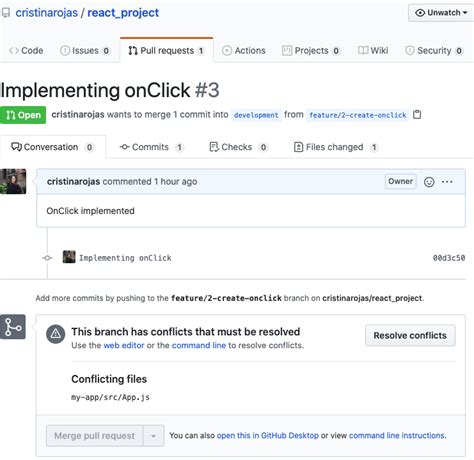Click small commit author avatar
The width and height of the screenshot is (474, 460).
pyautogui.click(x=69, y=257)
